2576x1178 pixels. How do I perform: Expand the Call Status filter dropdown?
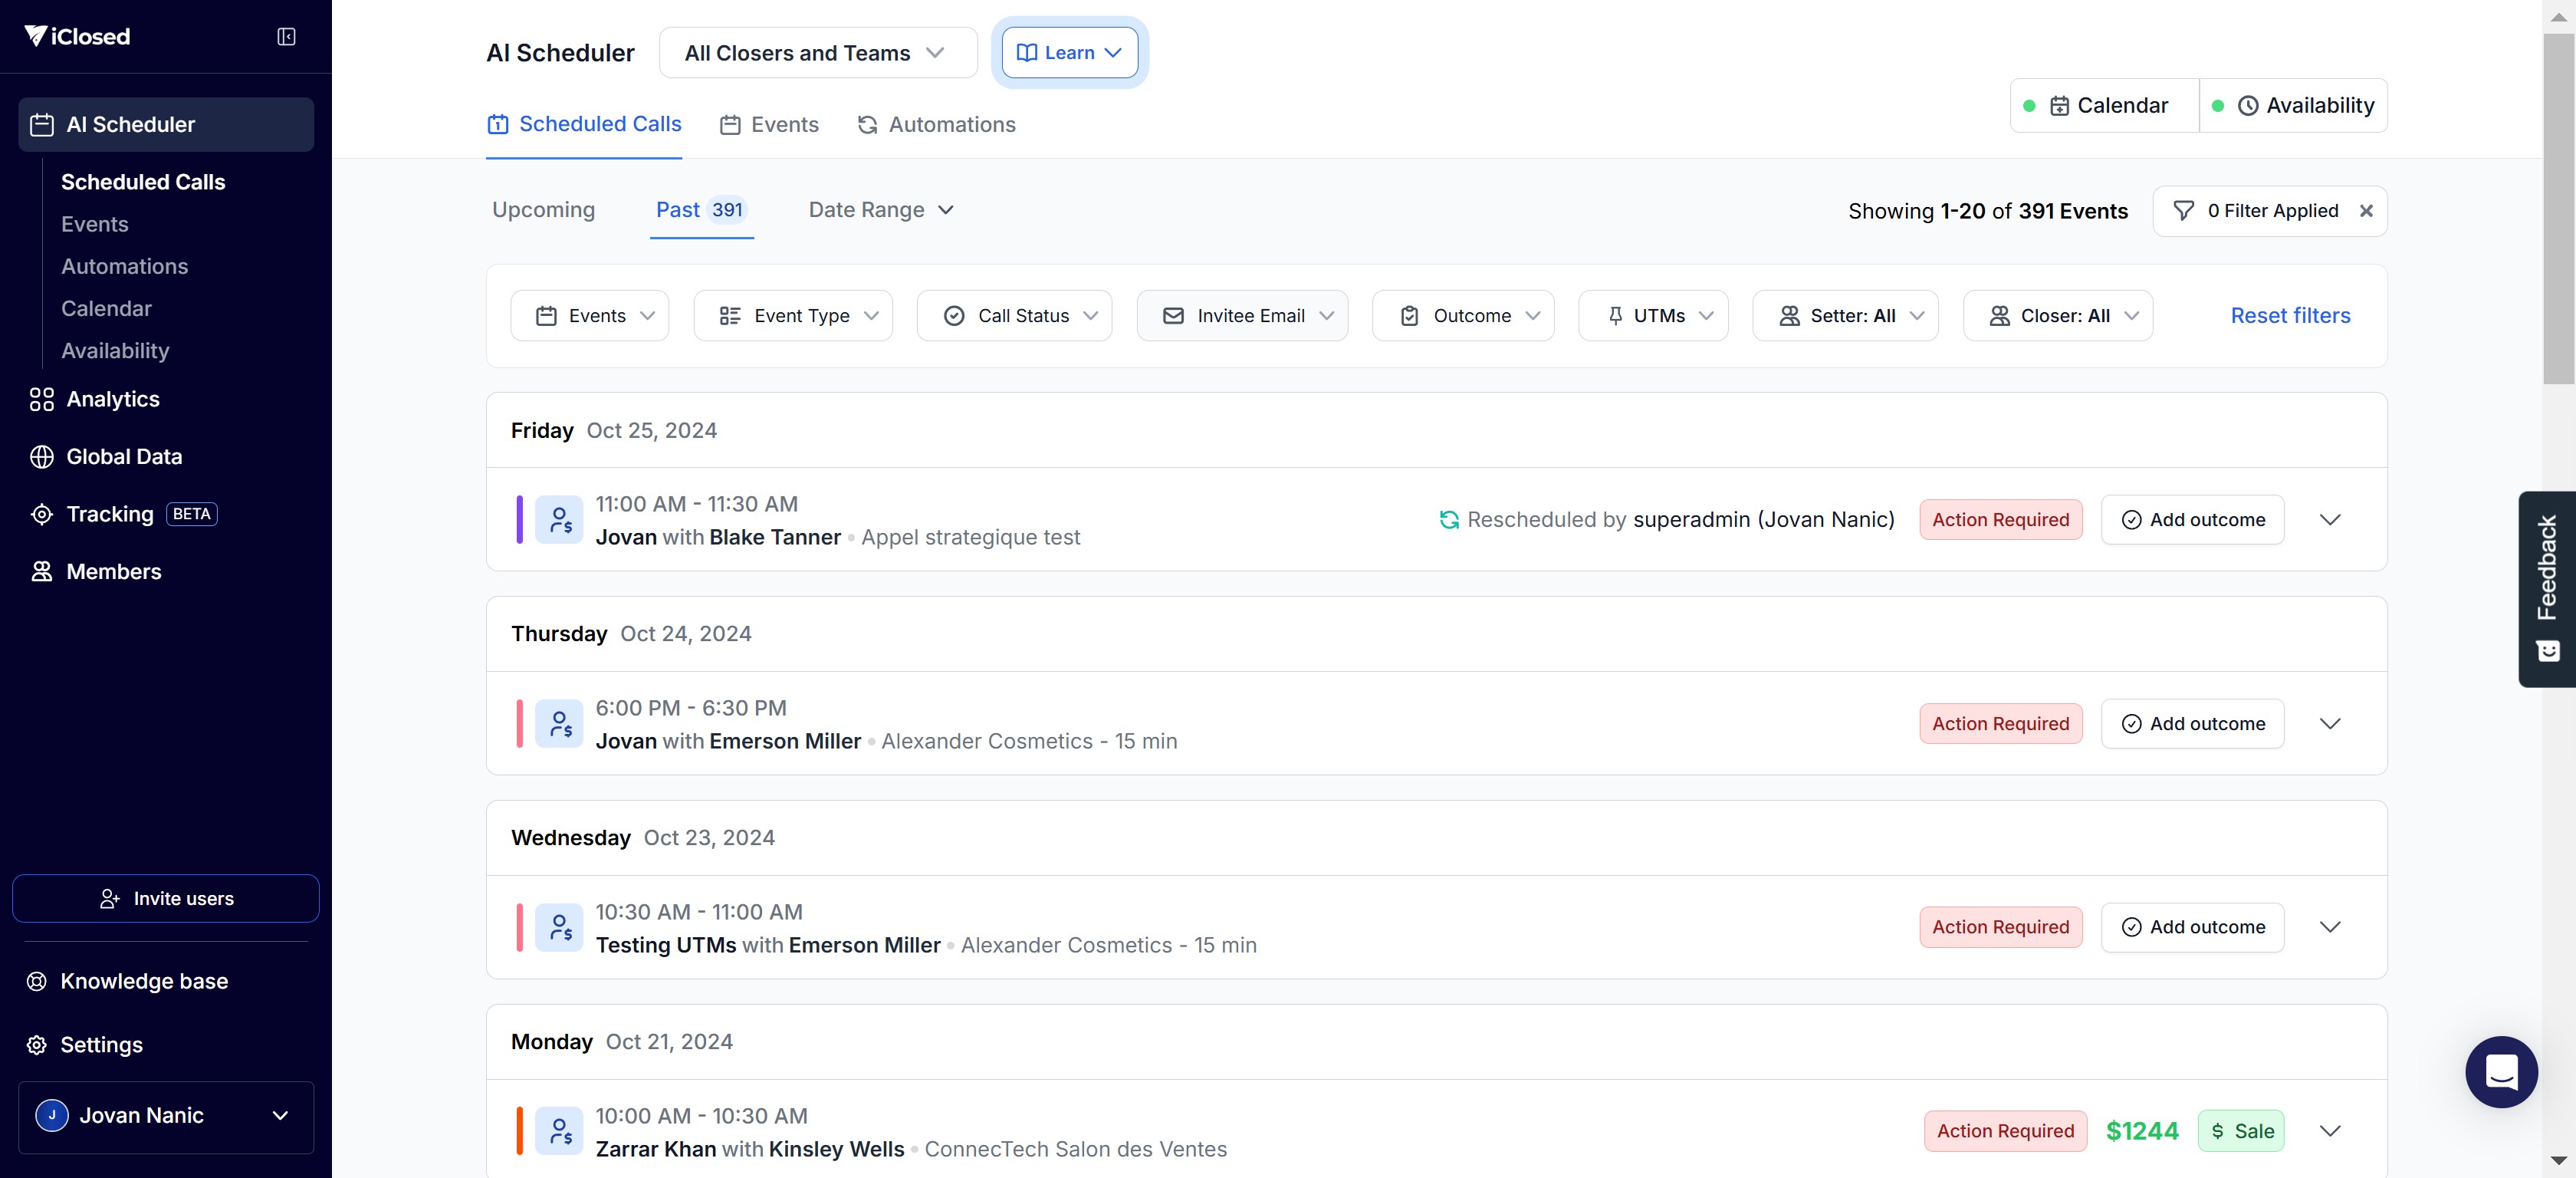click(x=1014, y=316)
